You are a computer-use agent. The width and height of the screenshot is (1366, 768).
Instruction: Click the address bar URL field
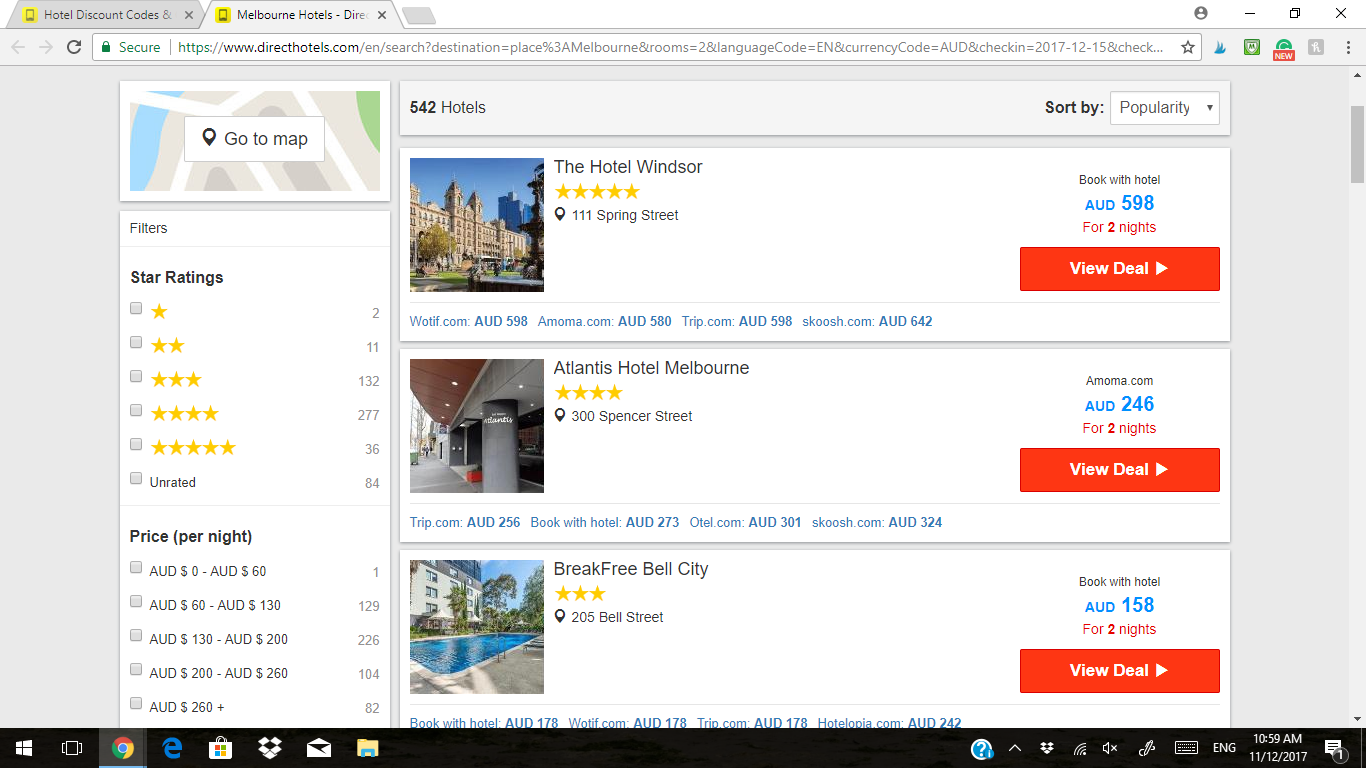670,47
